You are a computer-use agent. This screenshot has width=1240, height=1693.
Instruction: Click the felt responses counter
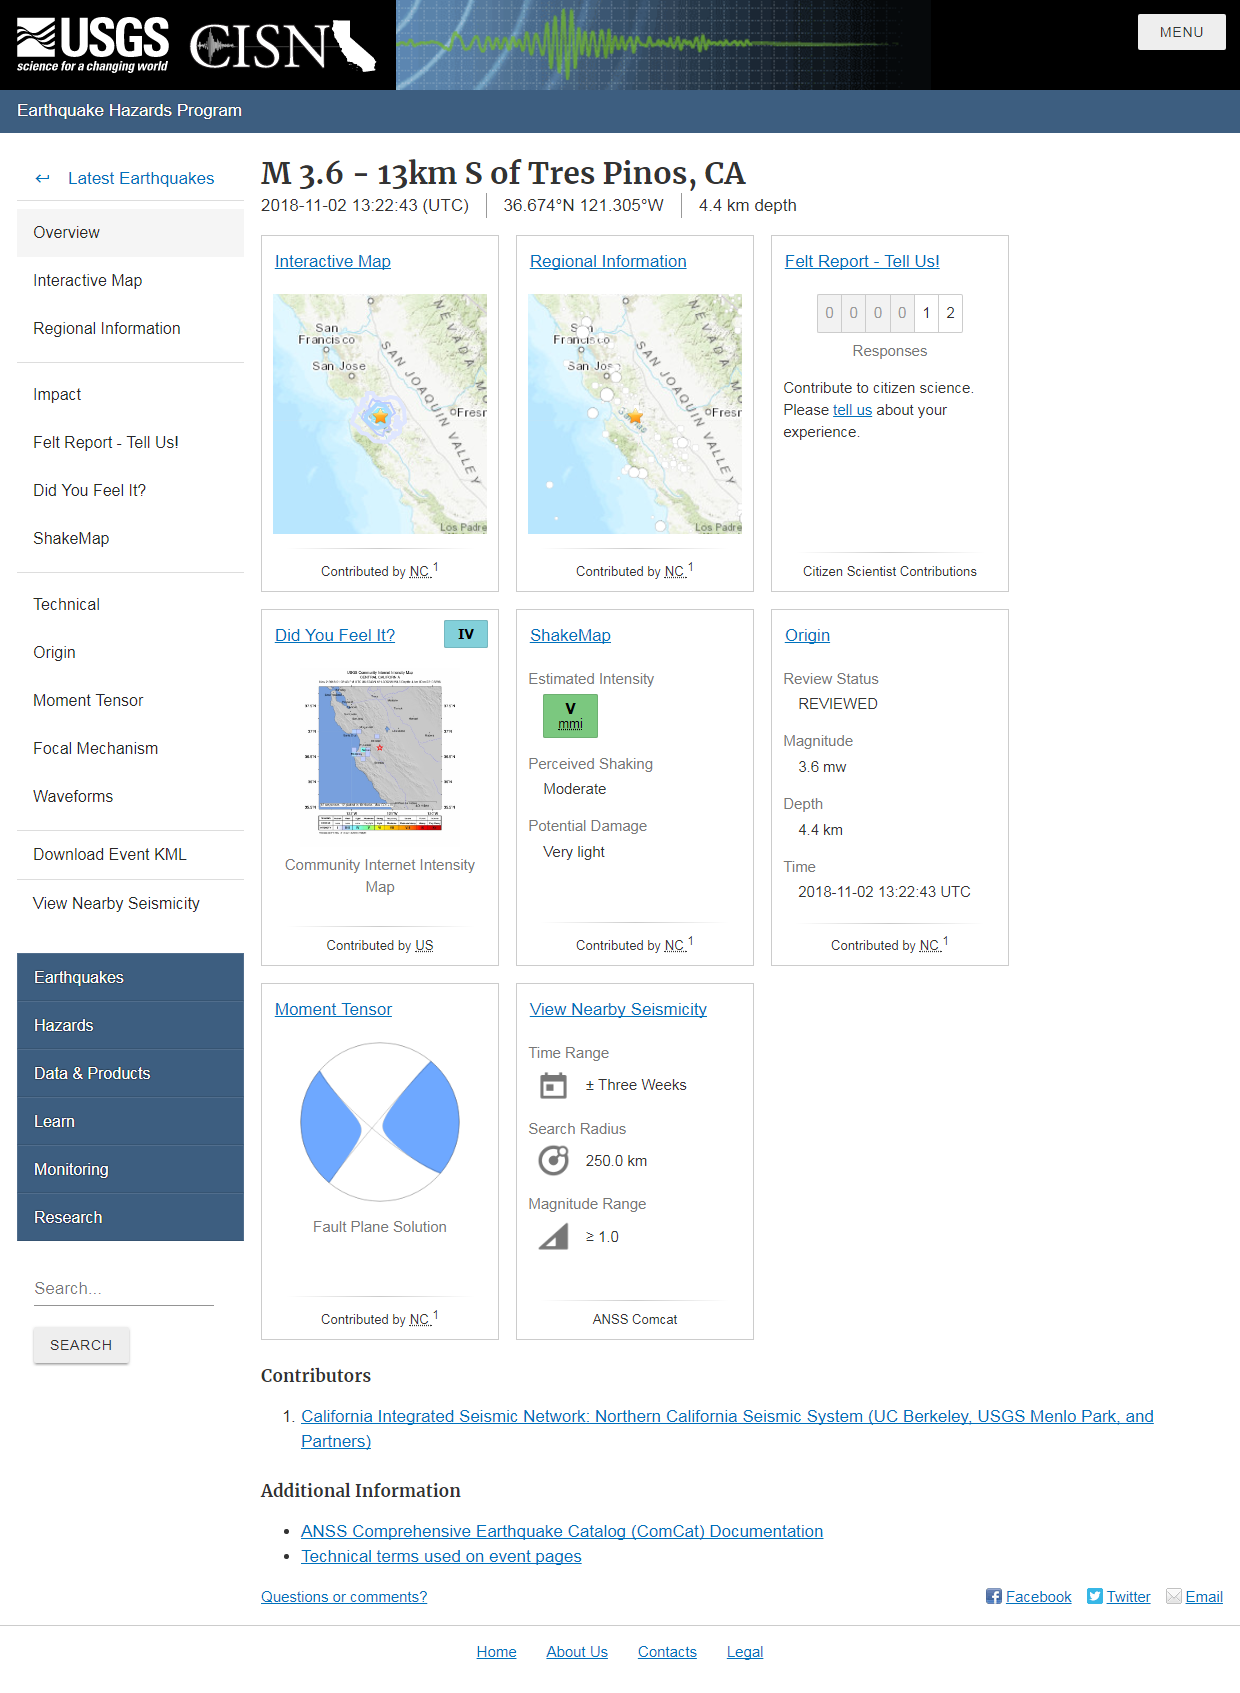[890, 313]
